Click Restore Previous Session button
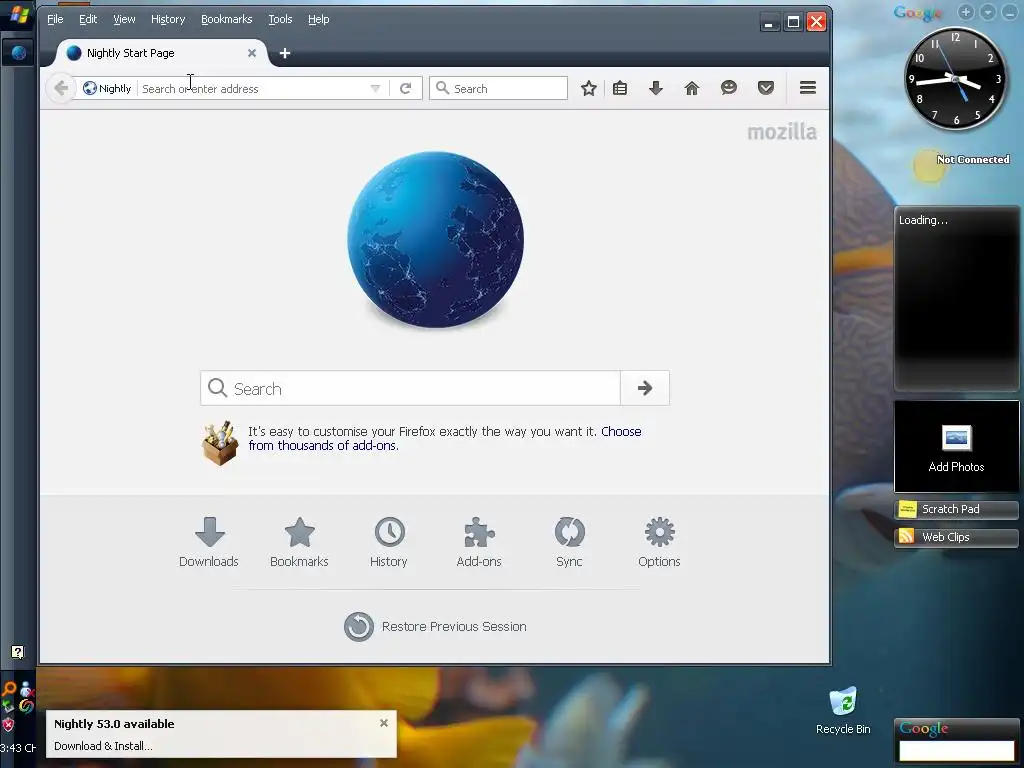The height and width of the screenshot is (768, 1024). [x=436, y=626]
